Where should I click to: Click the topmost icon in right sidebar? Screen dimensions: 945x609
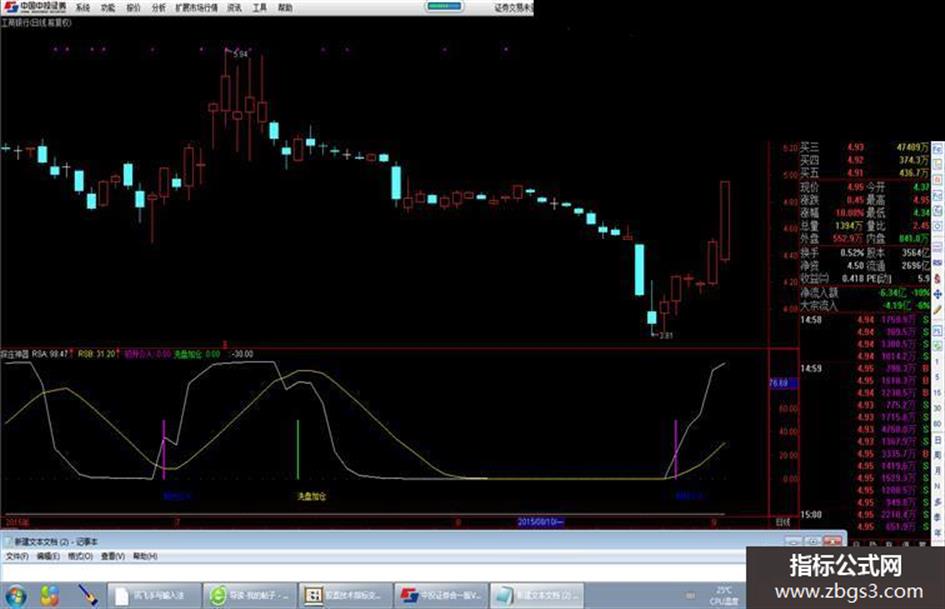click(x=938, y=148)
